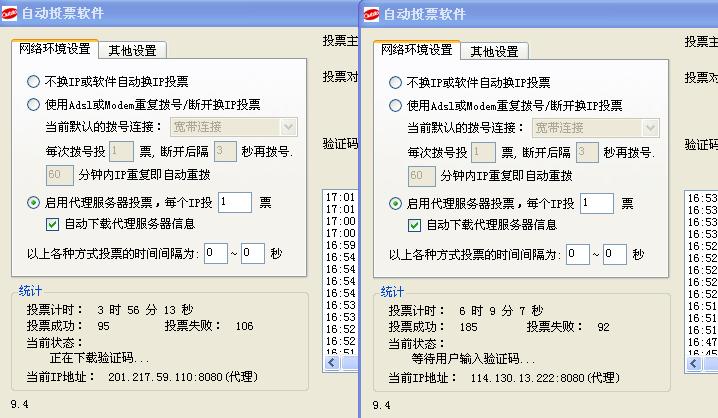Focus the maximum time interval field in the right window
The width and height of the screenshot is (718, 418).
614,254
